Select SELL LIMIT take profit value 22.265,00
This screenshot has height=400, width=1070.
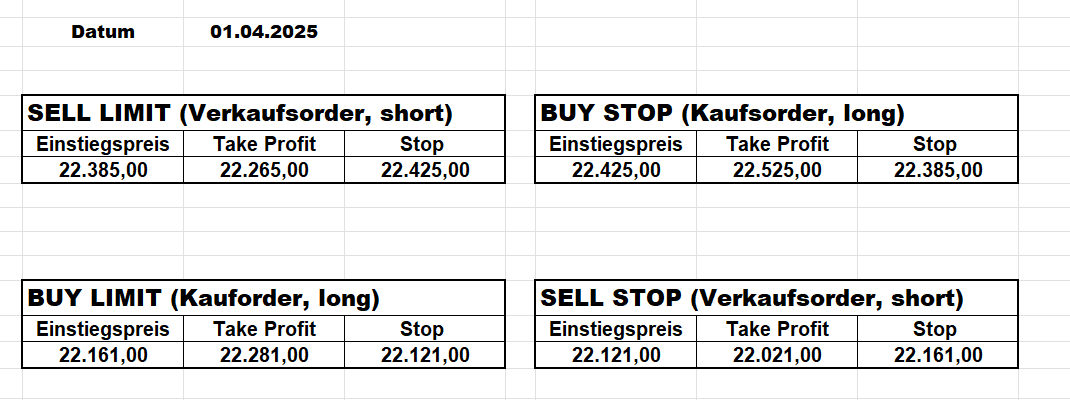264,170
